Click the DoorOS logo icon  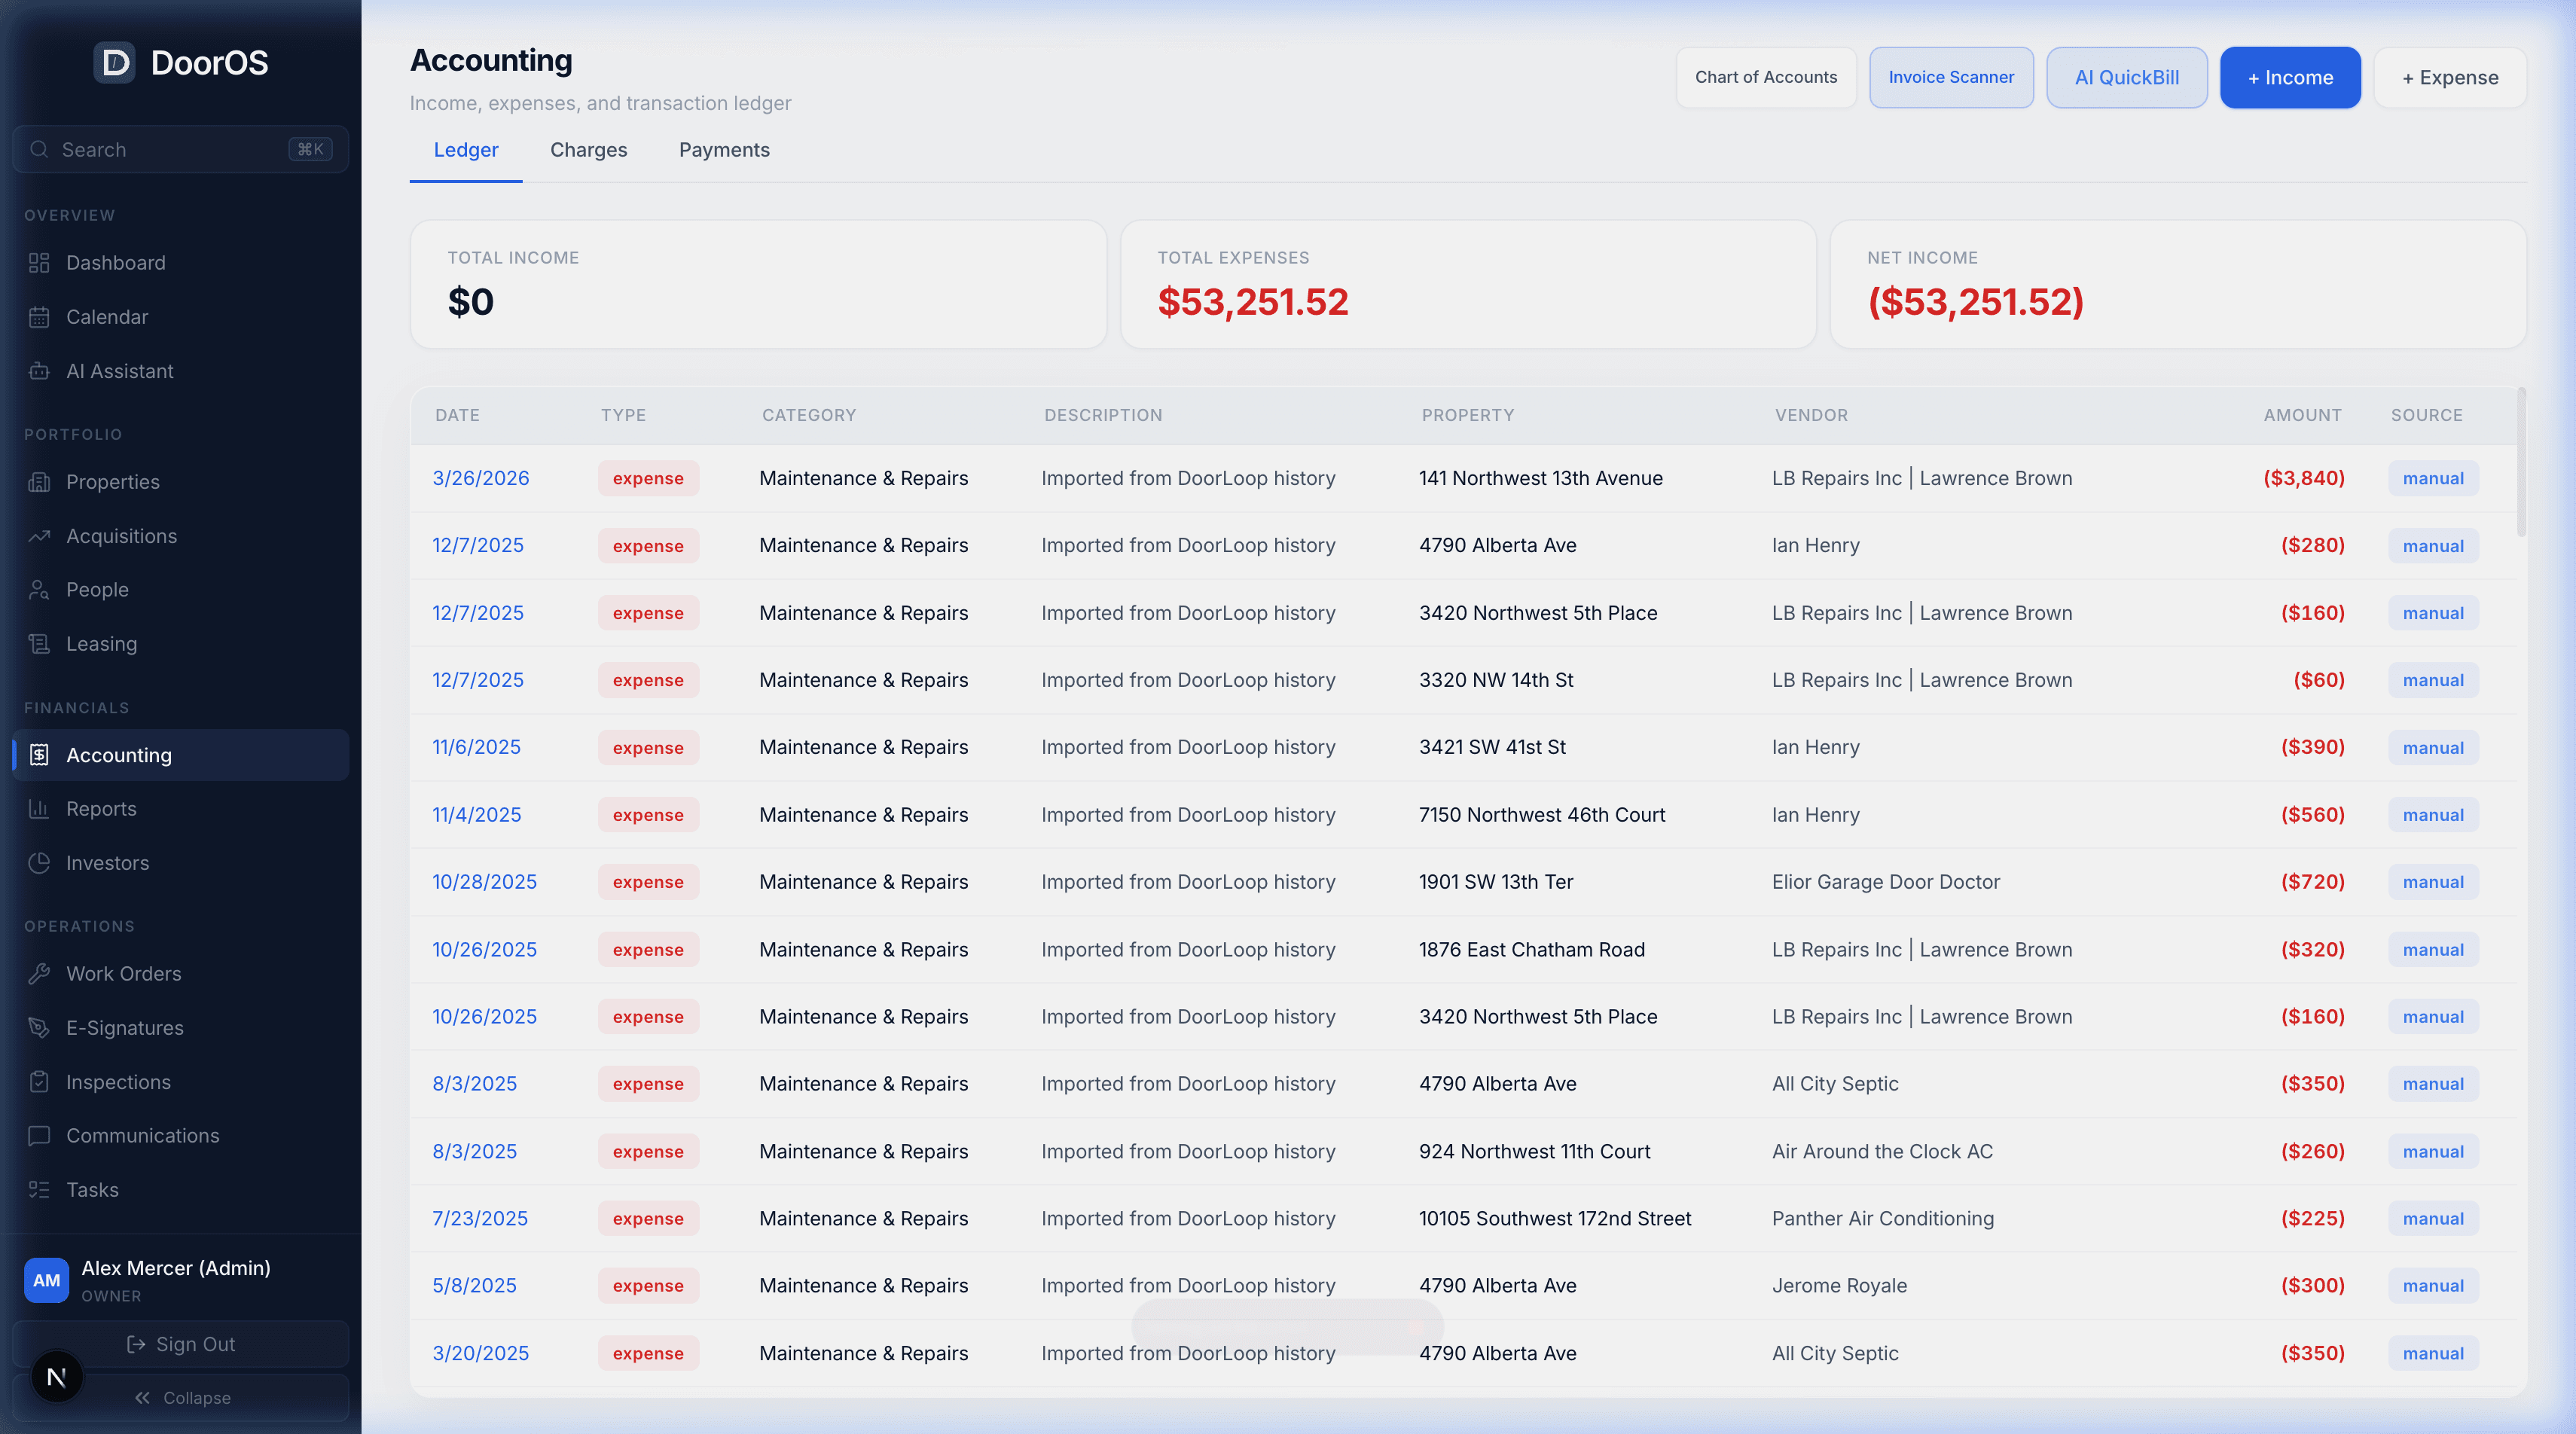[115, 63]
